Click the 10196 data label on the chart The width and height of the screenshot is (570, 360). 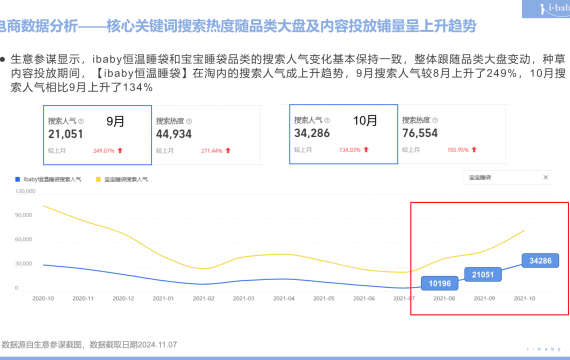coord(439,283)
